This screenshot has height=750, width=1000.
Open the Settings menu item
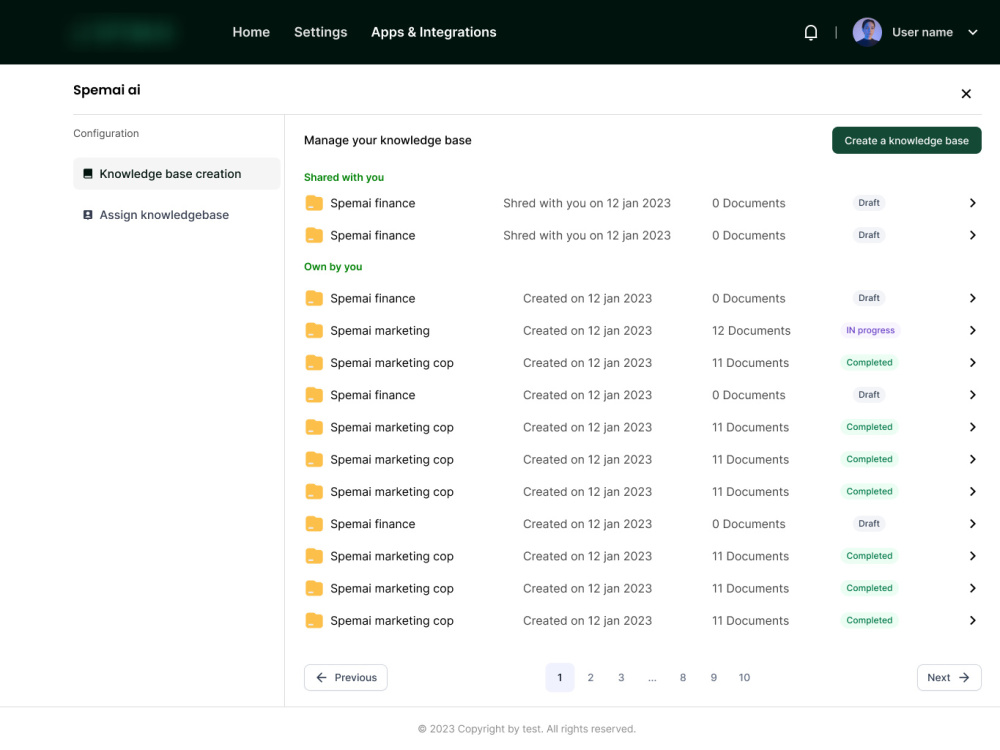pos(320,32)
